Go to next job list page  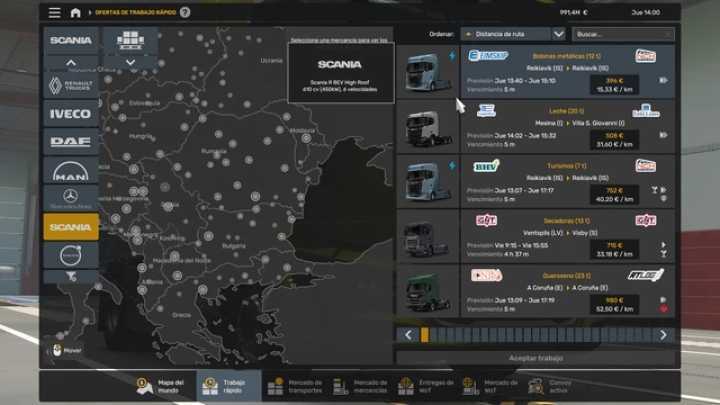[x=664, y=335]
